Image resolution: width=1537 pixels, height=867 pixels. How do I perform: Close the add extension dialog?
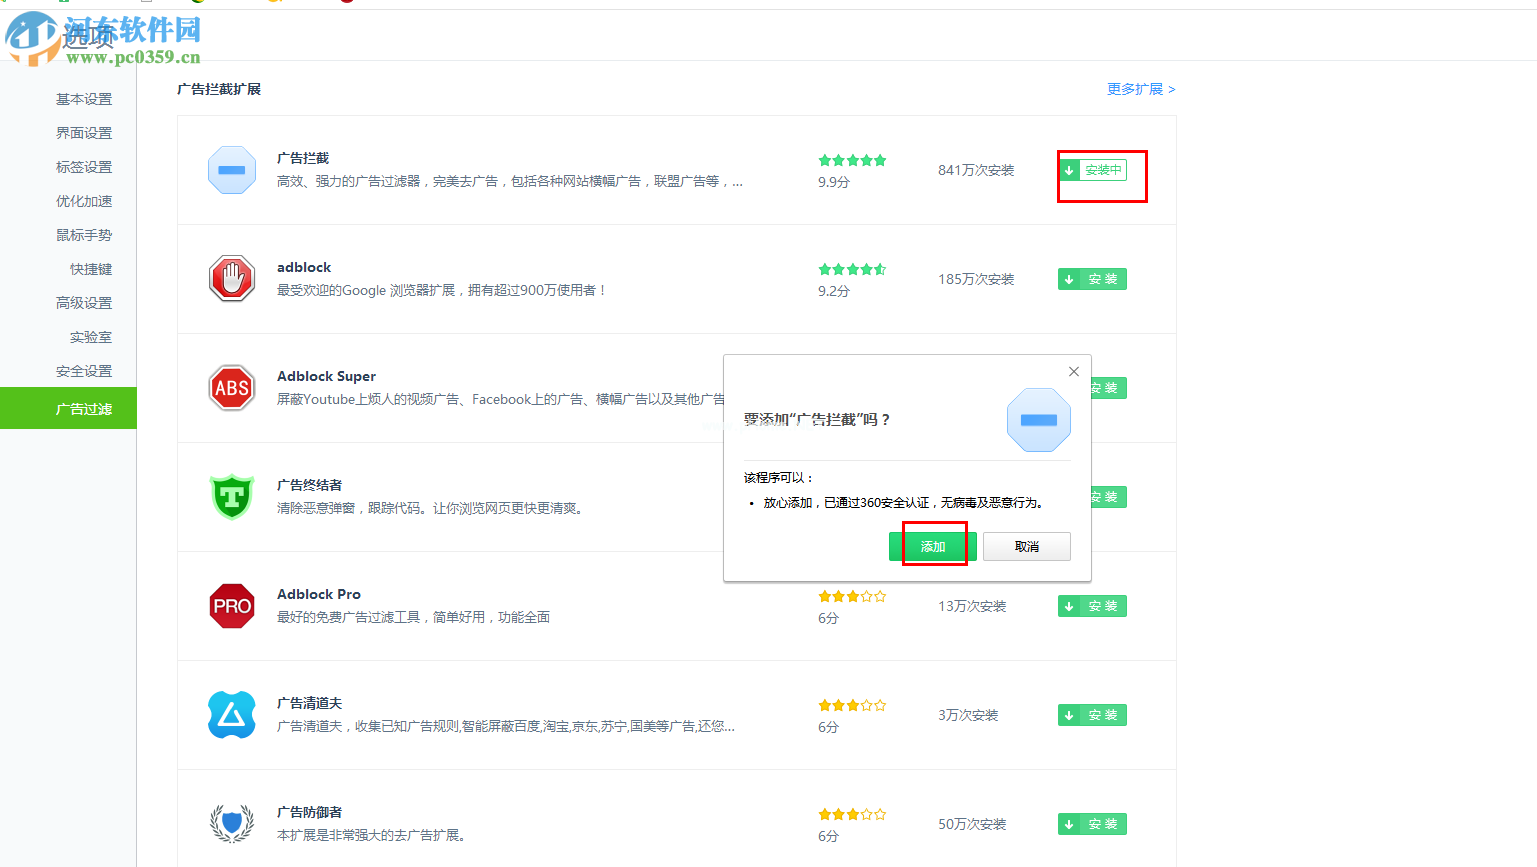[1074, 371]
